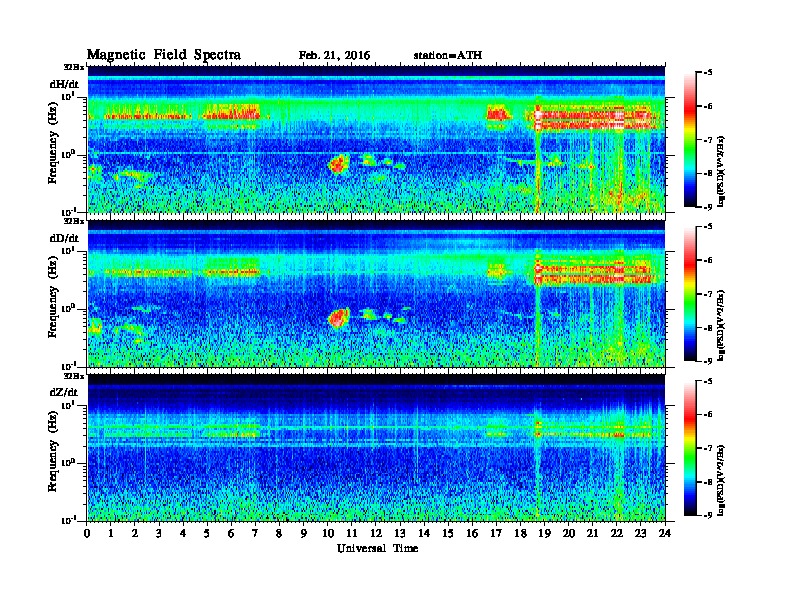Click the -8 value on the dZ/dt color bar
This screenshot has width=792, height=612.
[x=708, y=482]
